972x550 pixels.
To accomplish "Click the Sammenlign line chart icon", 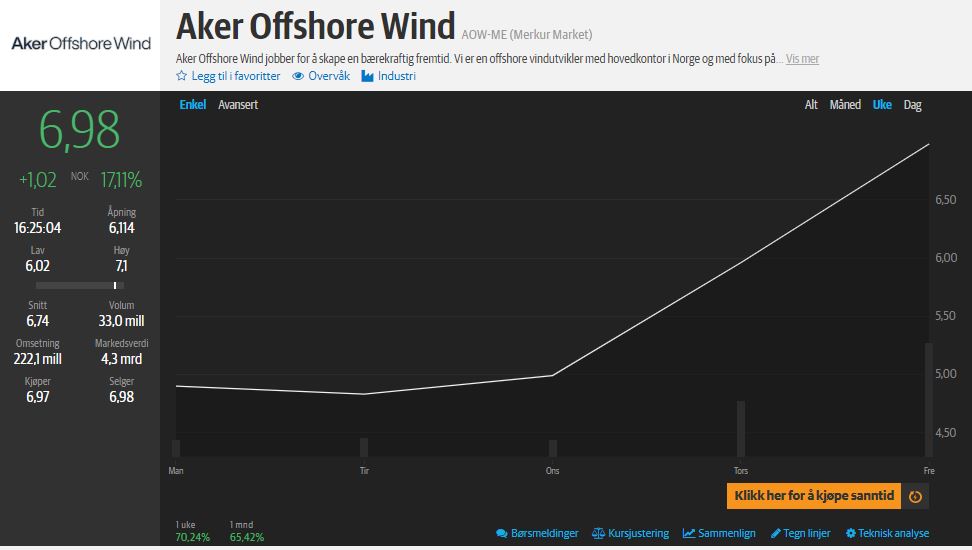I will pos(689,533).
